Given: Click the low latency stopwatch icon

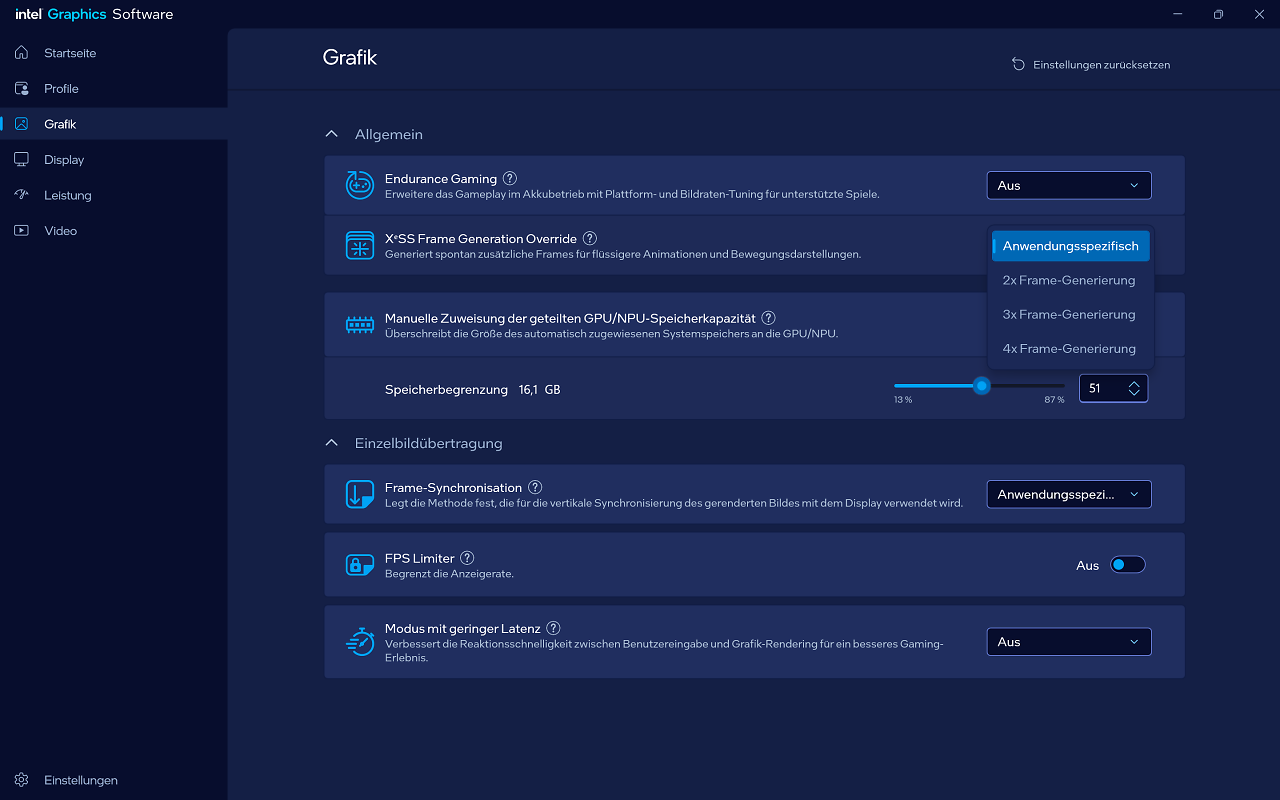Looking at the screenshot, I should coord(360,641).
